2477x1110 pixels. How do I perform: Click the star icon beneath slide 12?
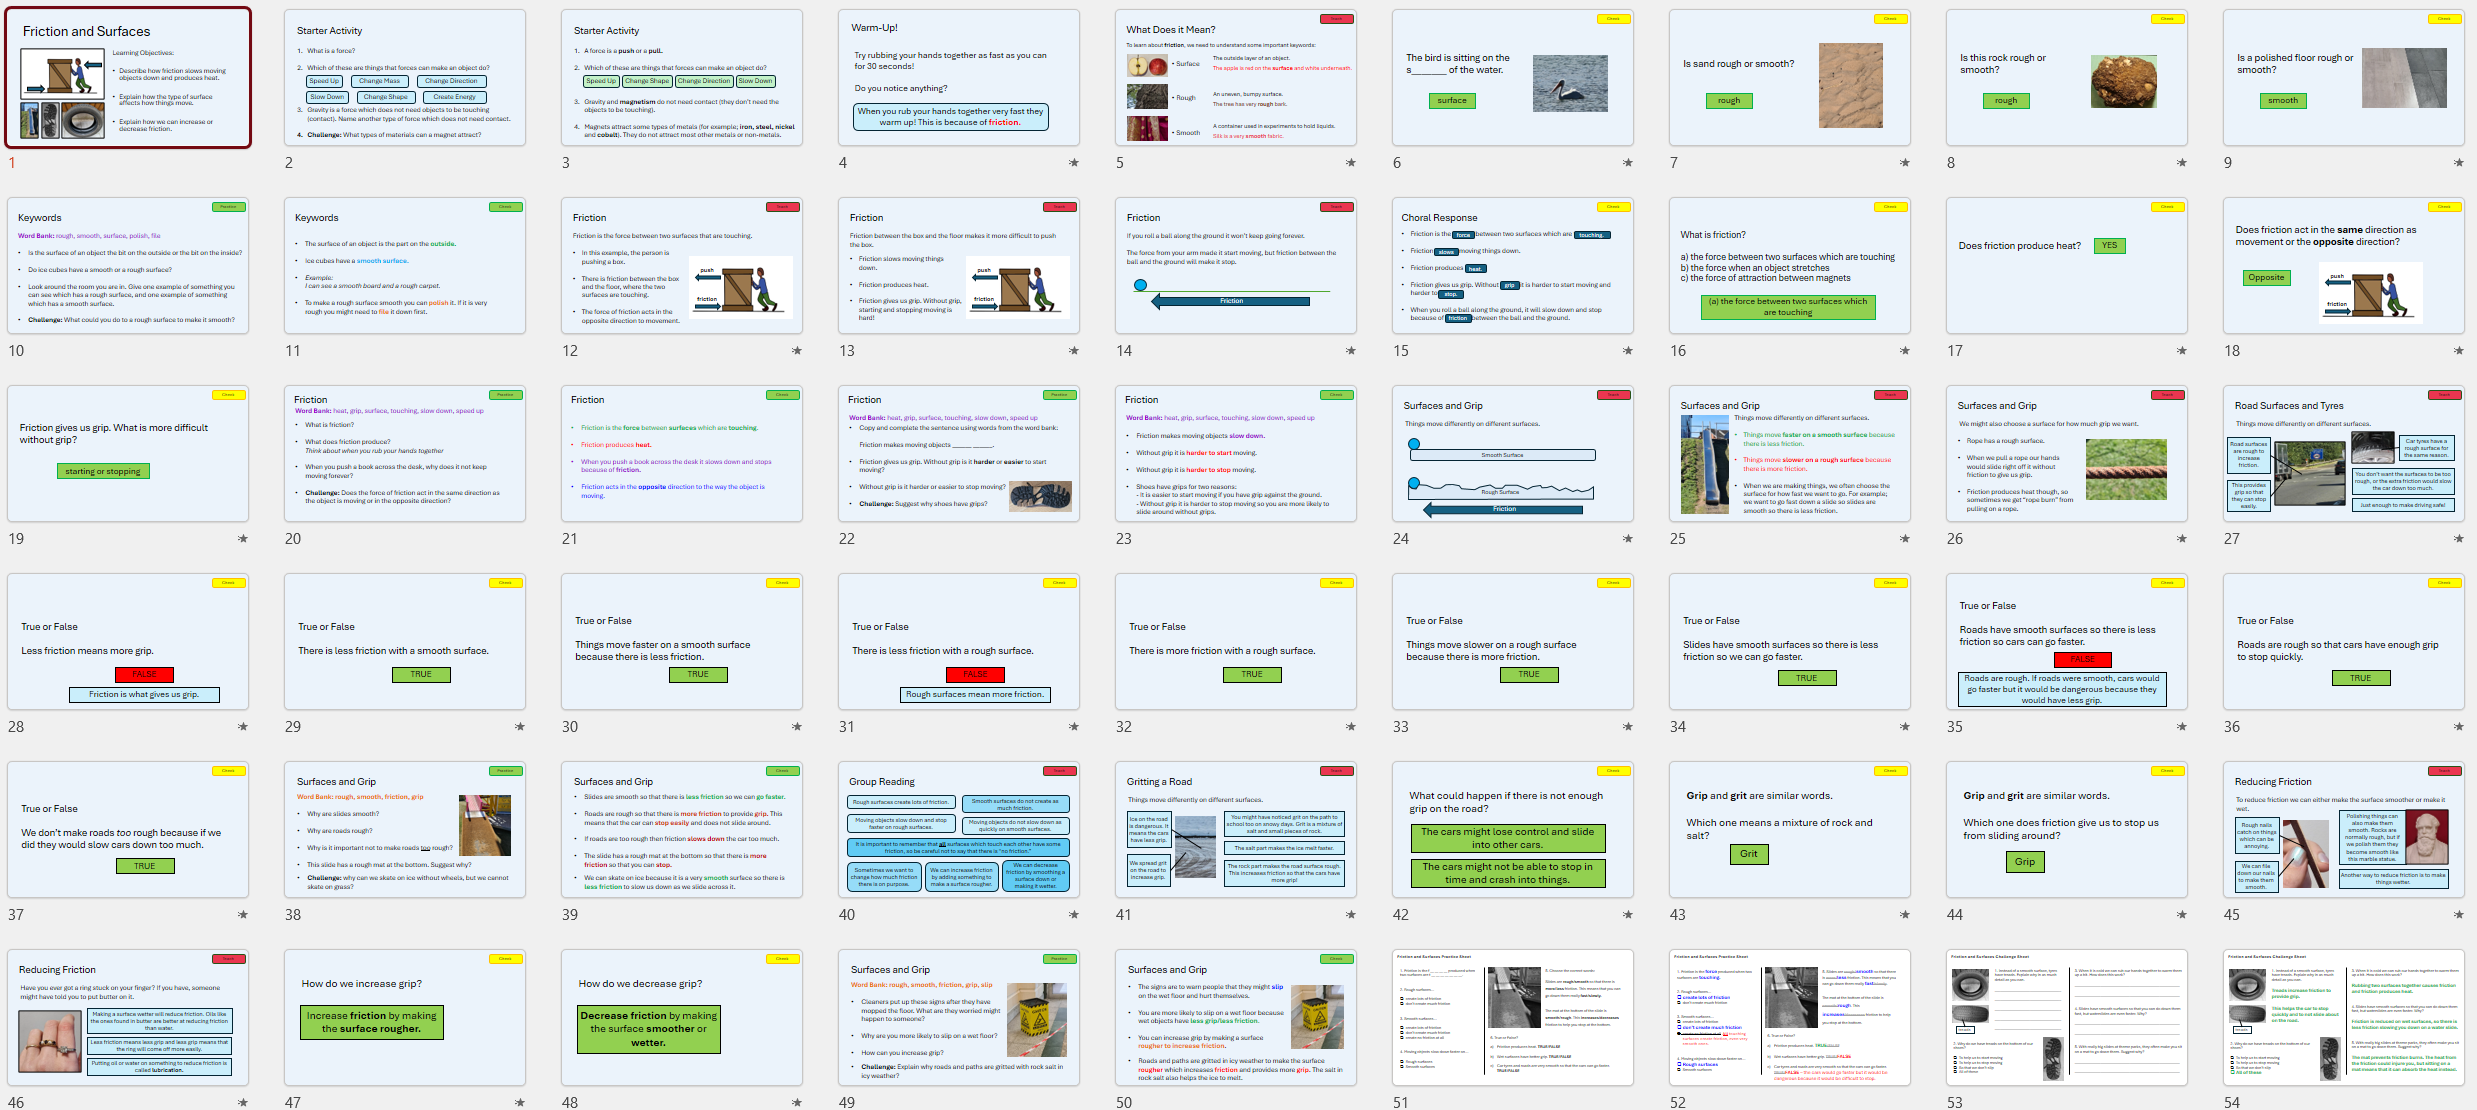click(797, 350)
